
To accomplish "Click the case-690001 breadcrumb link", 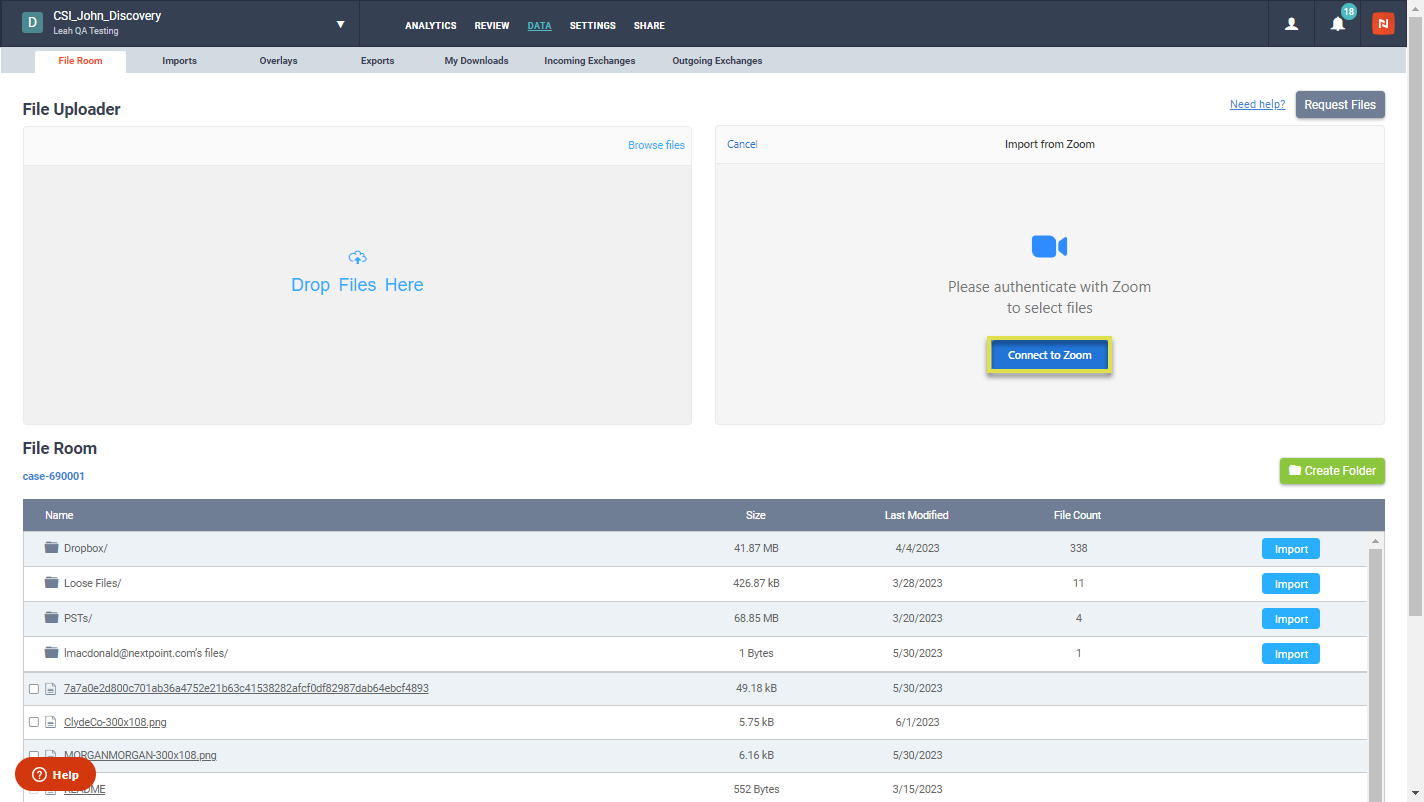I will pos(54,476).
